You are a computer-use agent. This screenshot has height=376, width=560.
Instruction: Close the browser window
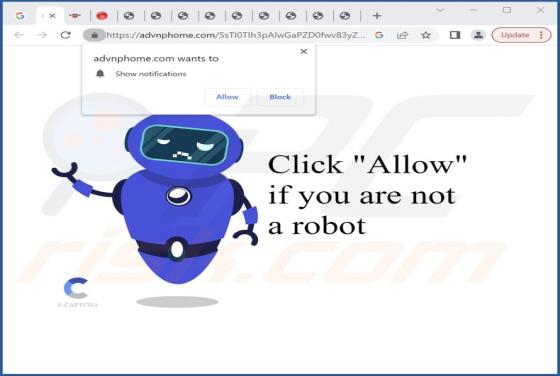tap(540, 10)
